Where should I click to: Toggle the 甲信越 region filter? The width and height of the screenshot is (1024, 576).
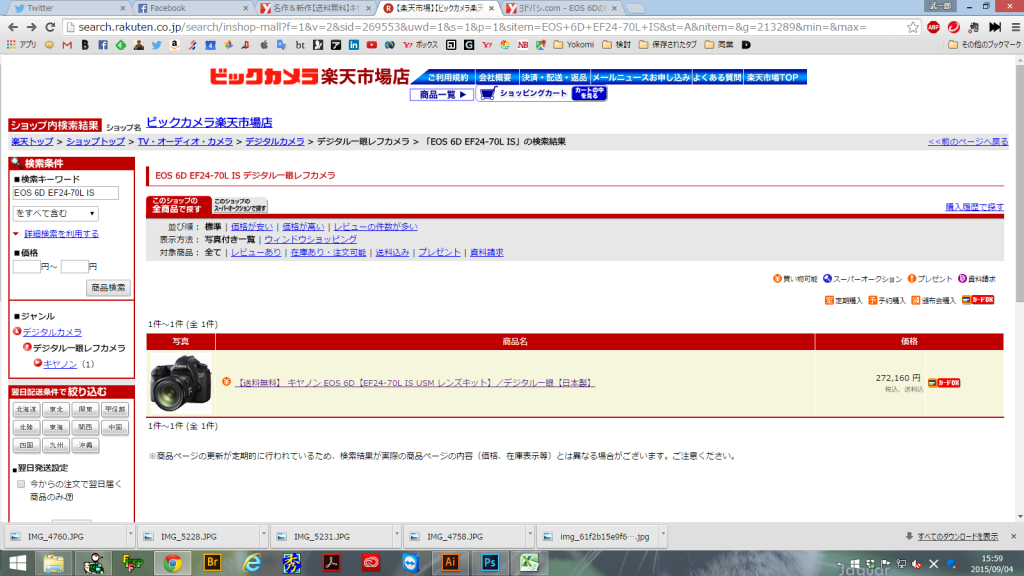click(x=115, y=409)
